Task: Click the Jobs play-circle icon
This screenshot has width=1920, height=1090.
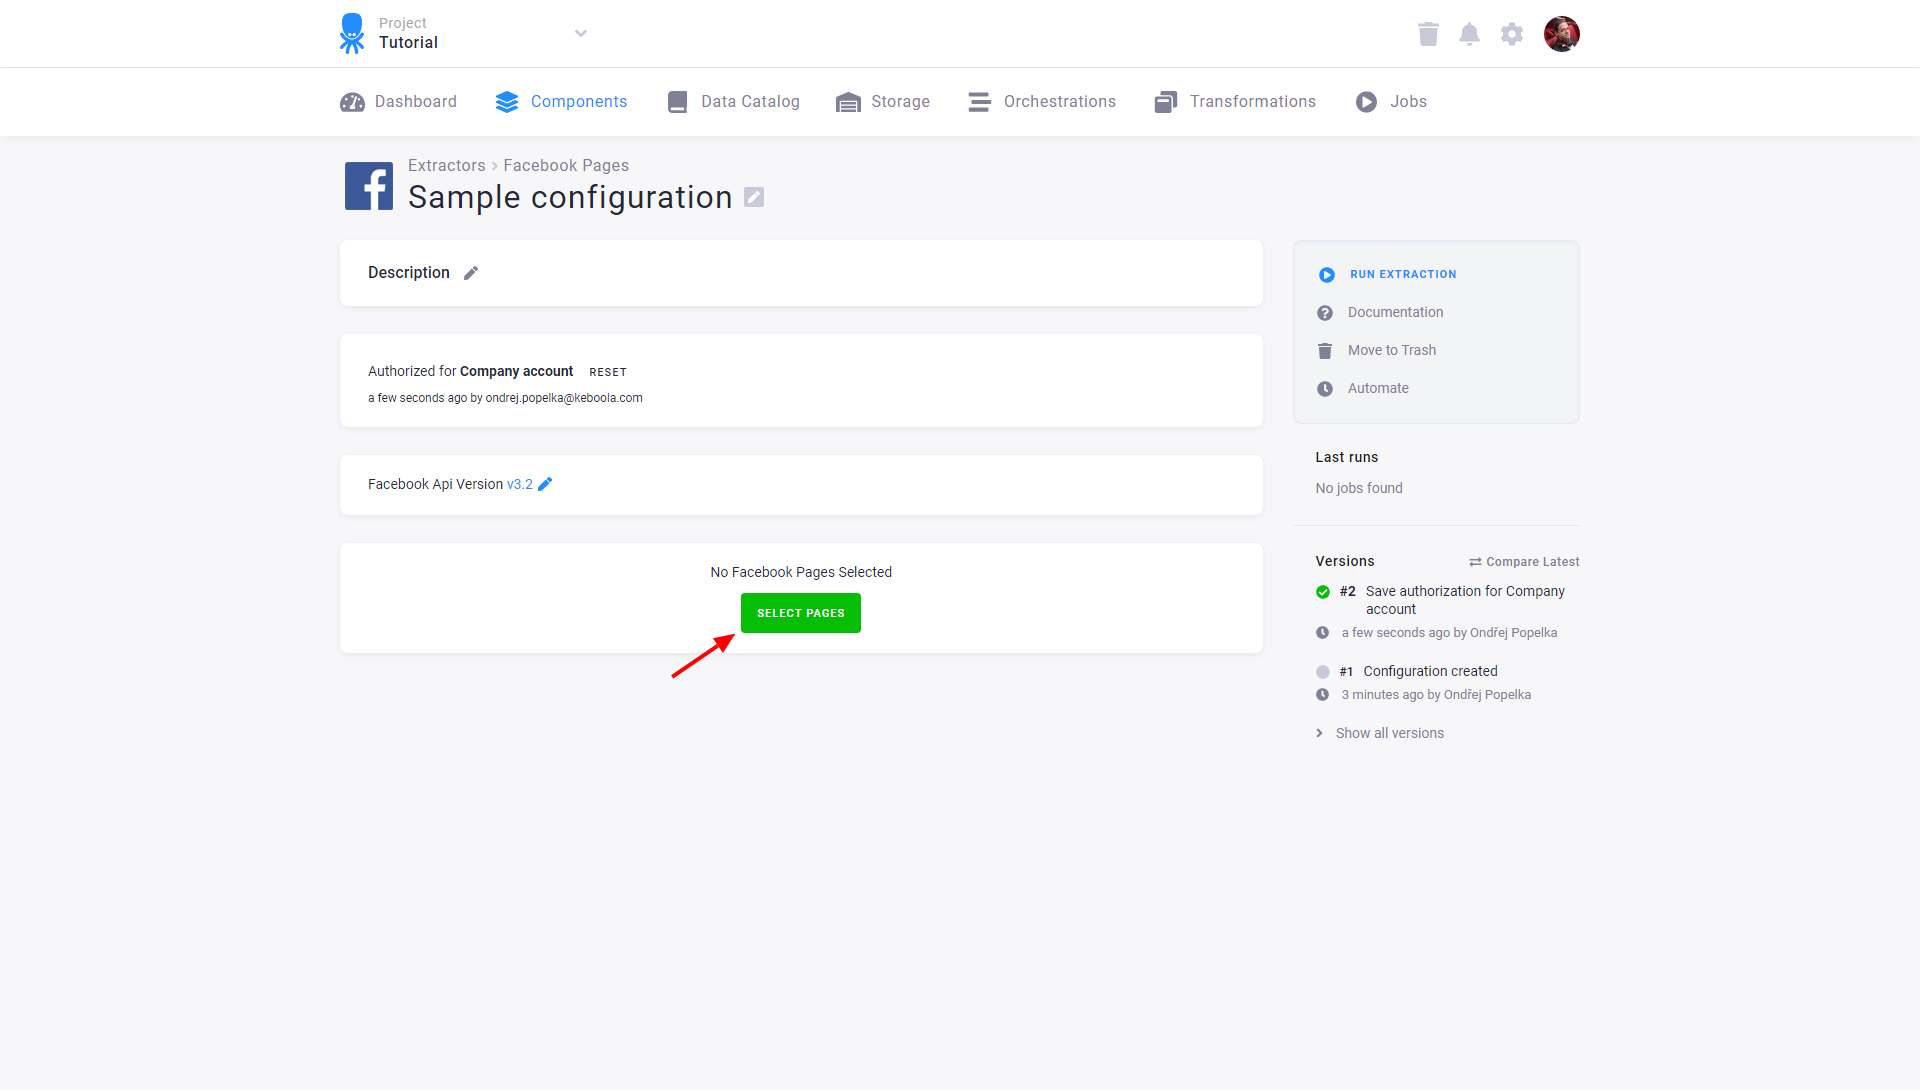Action: click(1366, 102)
